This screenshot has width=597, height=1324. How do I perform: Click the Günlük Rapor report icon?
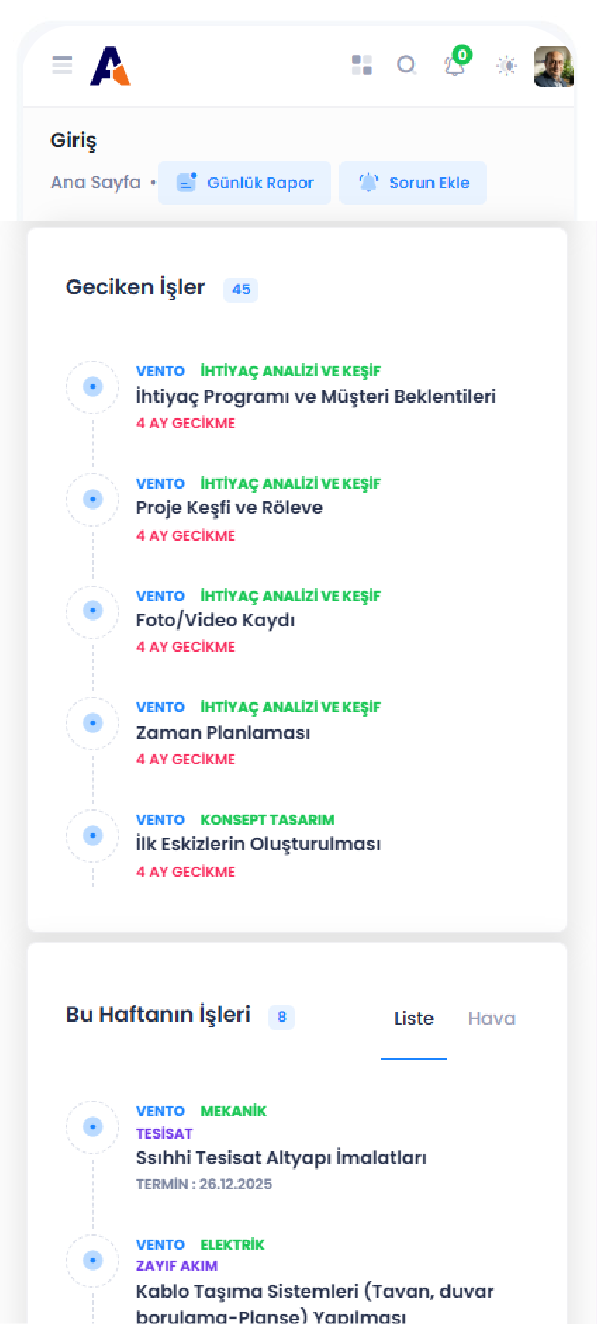point(186,182)
